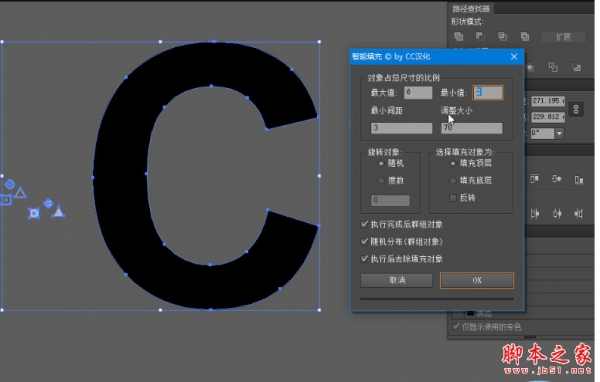
Task: Select the 度数 rotation radio button
Action: pyautogui.click(x=381, y=180)
